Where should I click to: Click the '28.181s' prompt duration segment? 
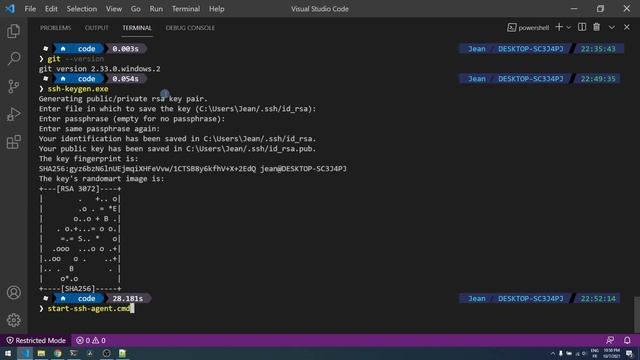(x=127, y=299)
